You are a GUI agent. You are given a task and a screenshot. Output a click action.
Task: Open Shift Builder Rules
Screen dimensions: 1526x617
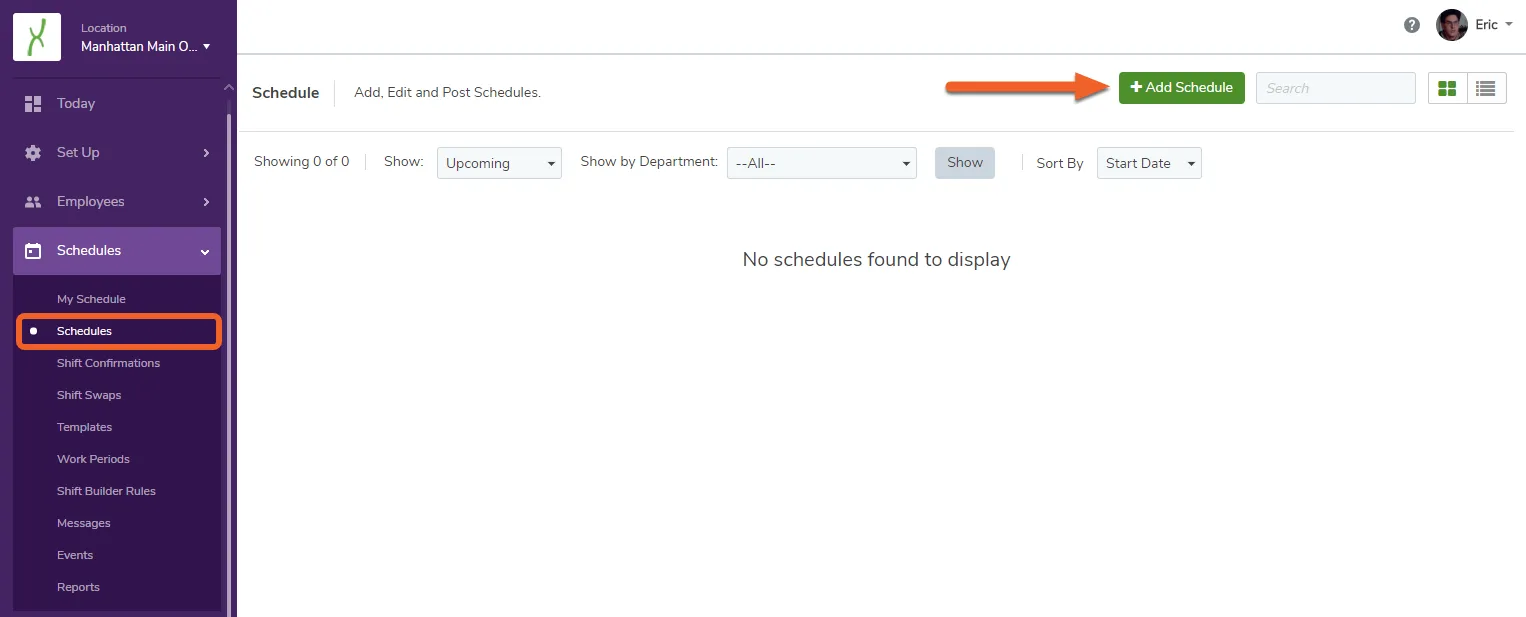coord(106,491)
